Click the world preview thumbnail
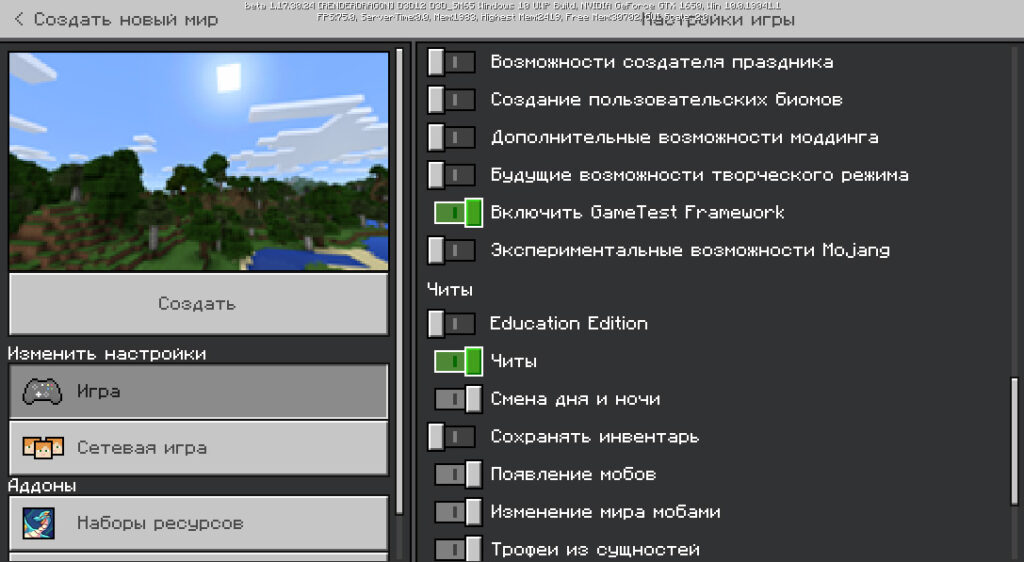The image size is (1024, 562). (198, 161)
